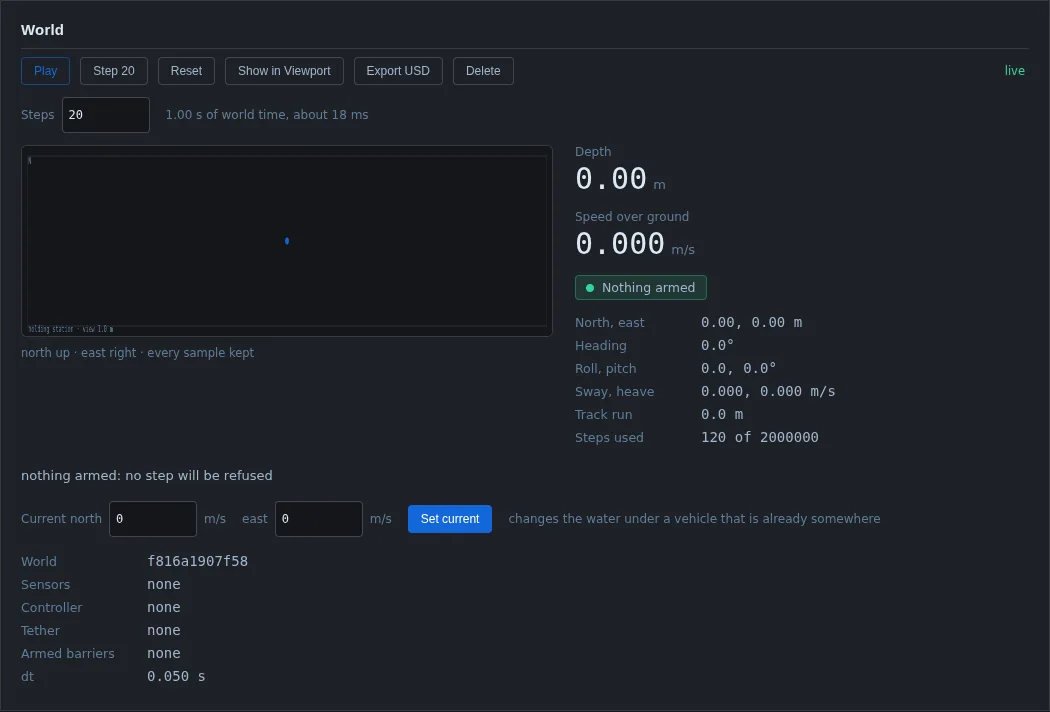This screenshot has height=712, width=1050.
Task: Export the world as USD
Action: pos(398,71)
